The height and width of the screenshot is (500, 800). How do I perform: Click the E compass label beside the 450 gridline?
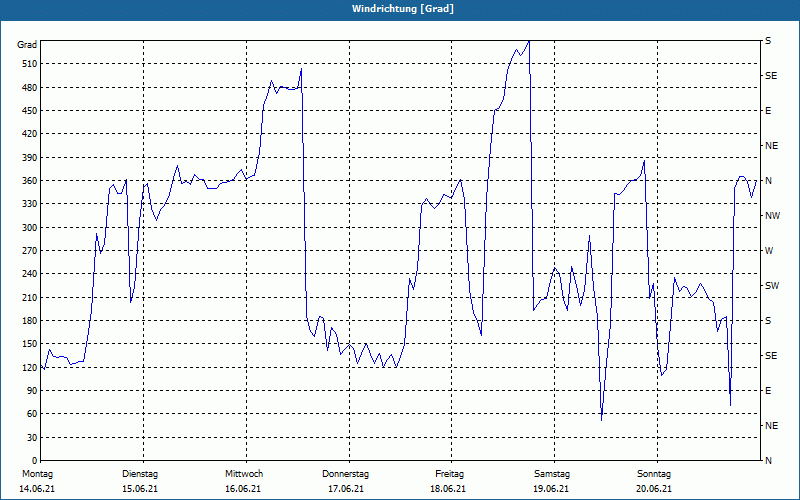768,111
